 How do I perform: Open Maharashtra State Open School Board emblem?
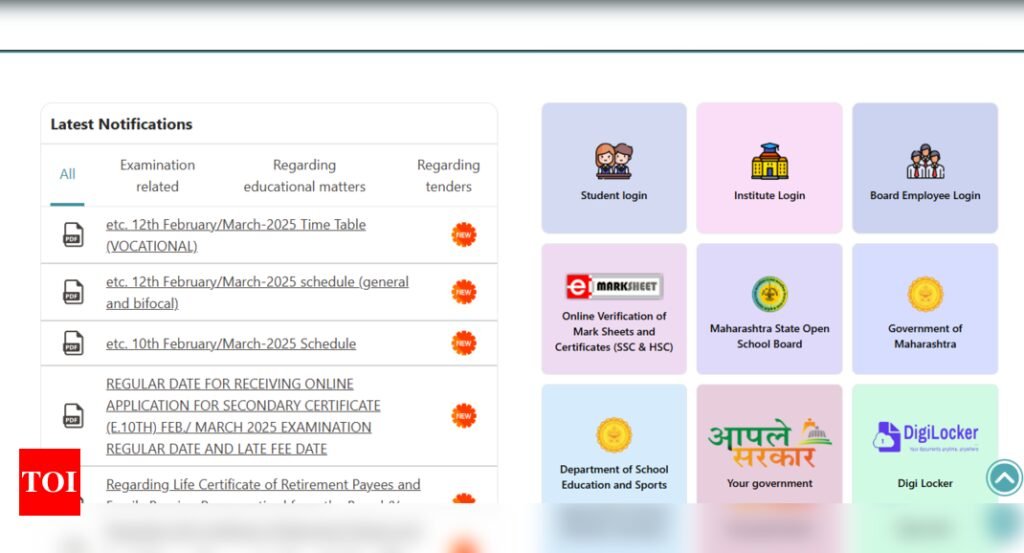tap(769, 294)
